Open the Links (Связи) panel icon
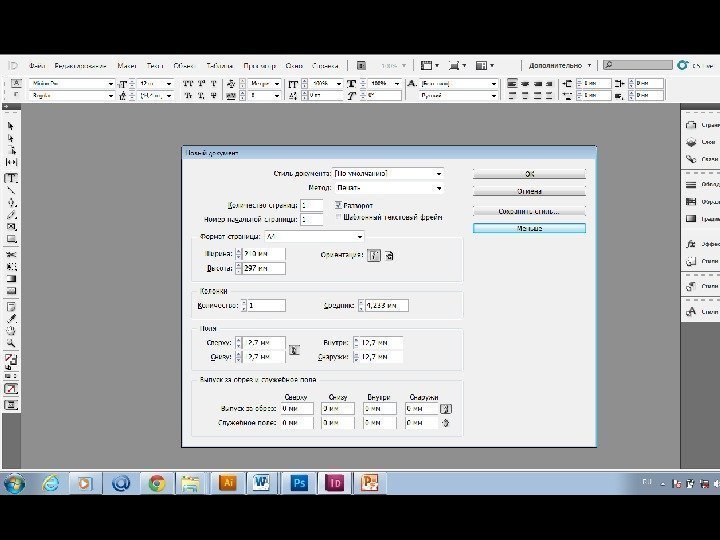Screen dimensions: 720x540 691,159
